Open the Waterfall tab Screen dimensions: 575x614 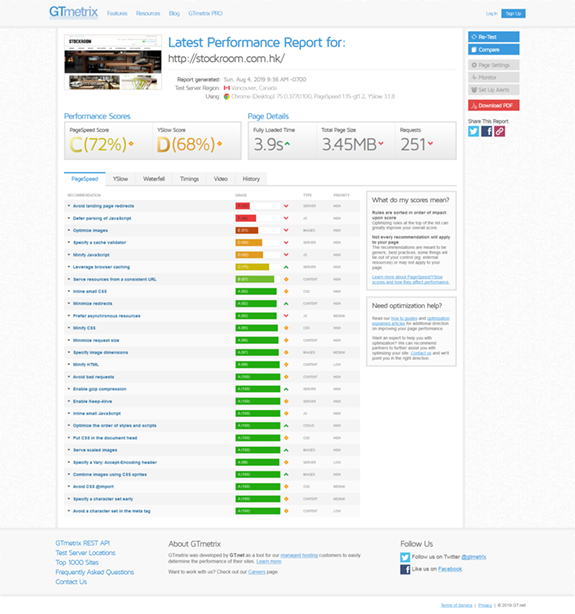[154, 179]
